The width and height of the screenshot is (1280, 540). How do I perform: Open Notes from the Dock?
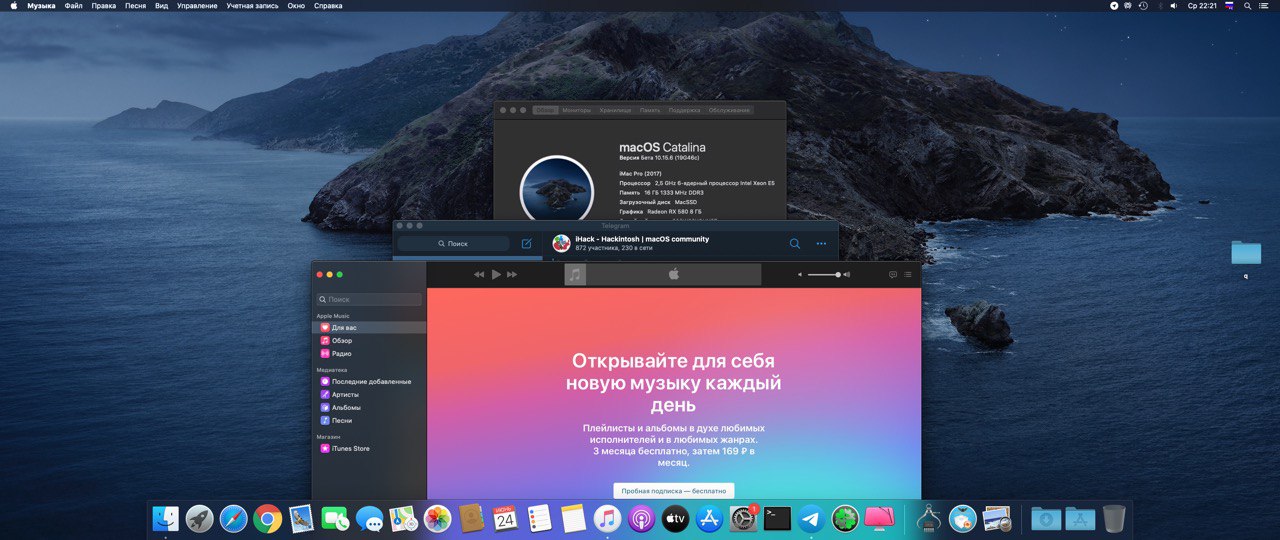coord(573,518)
